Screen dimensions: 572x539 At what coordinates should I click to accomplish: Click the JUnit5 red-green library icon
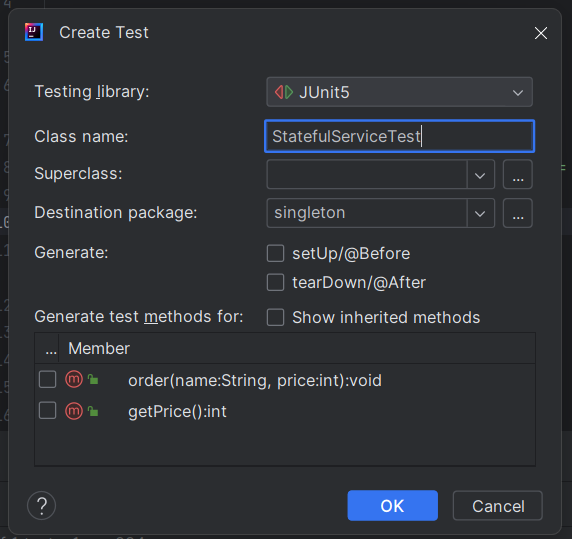pyautogui.click(x=284, y=92)
